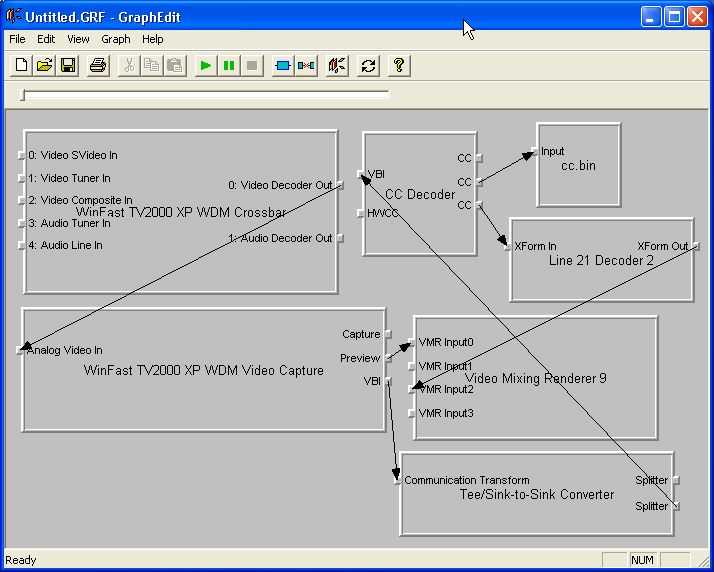Click the New graph toolbar icon
714x572 pixels.
[21, 66]
